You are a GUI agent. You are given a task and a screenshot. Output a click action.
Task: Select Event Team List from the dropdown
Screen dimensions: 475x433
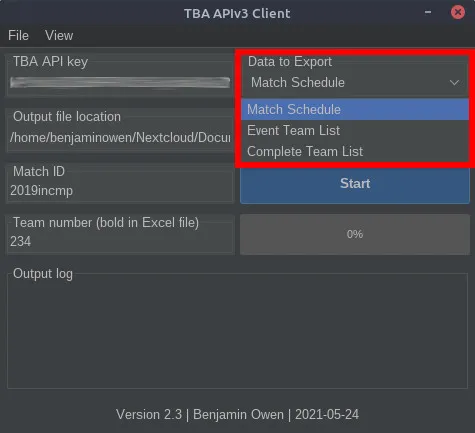click(355, 130)
